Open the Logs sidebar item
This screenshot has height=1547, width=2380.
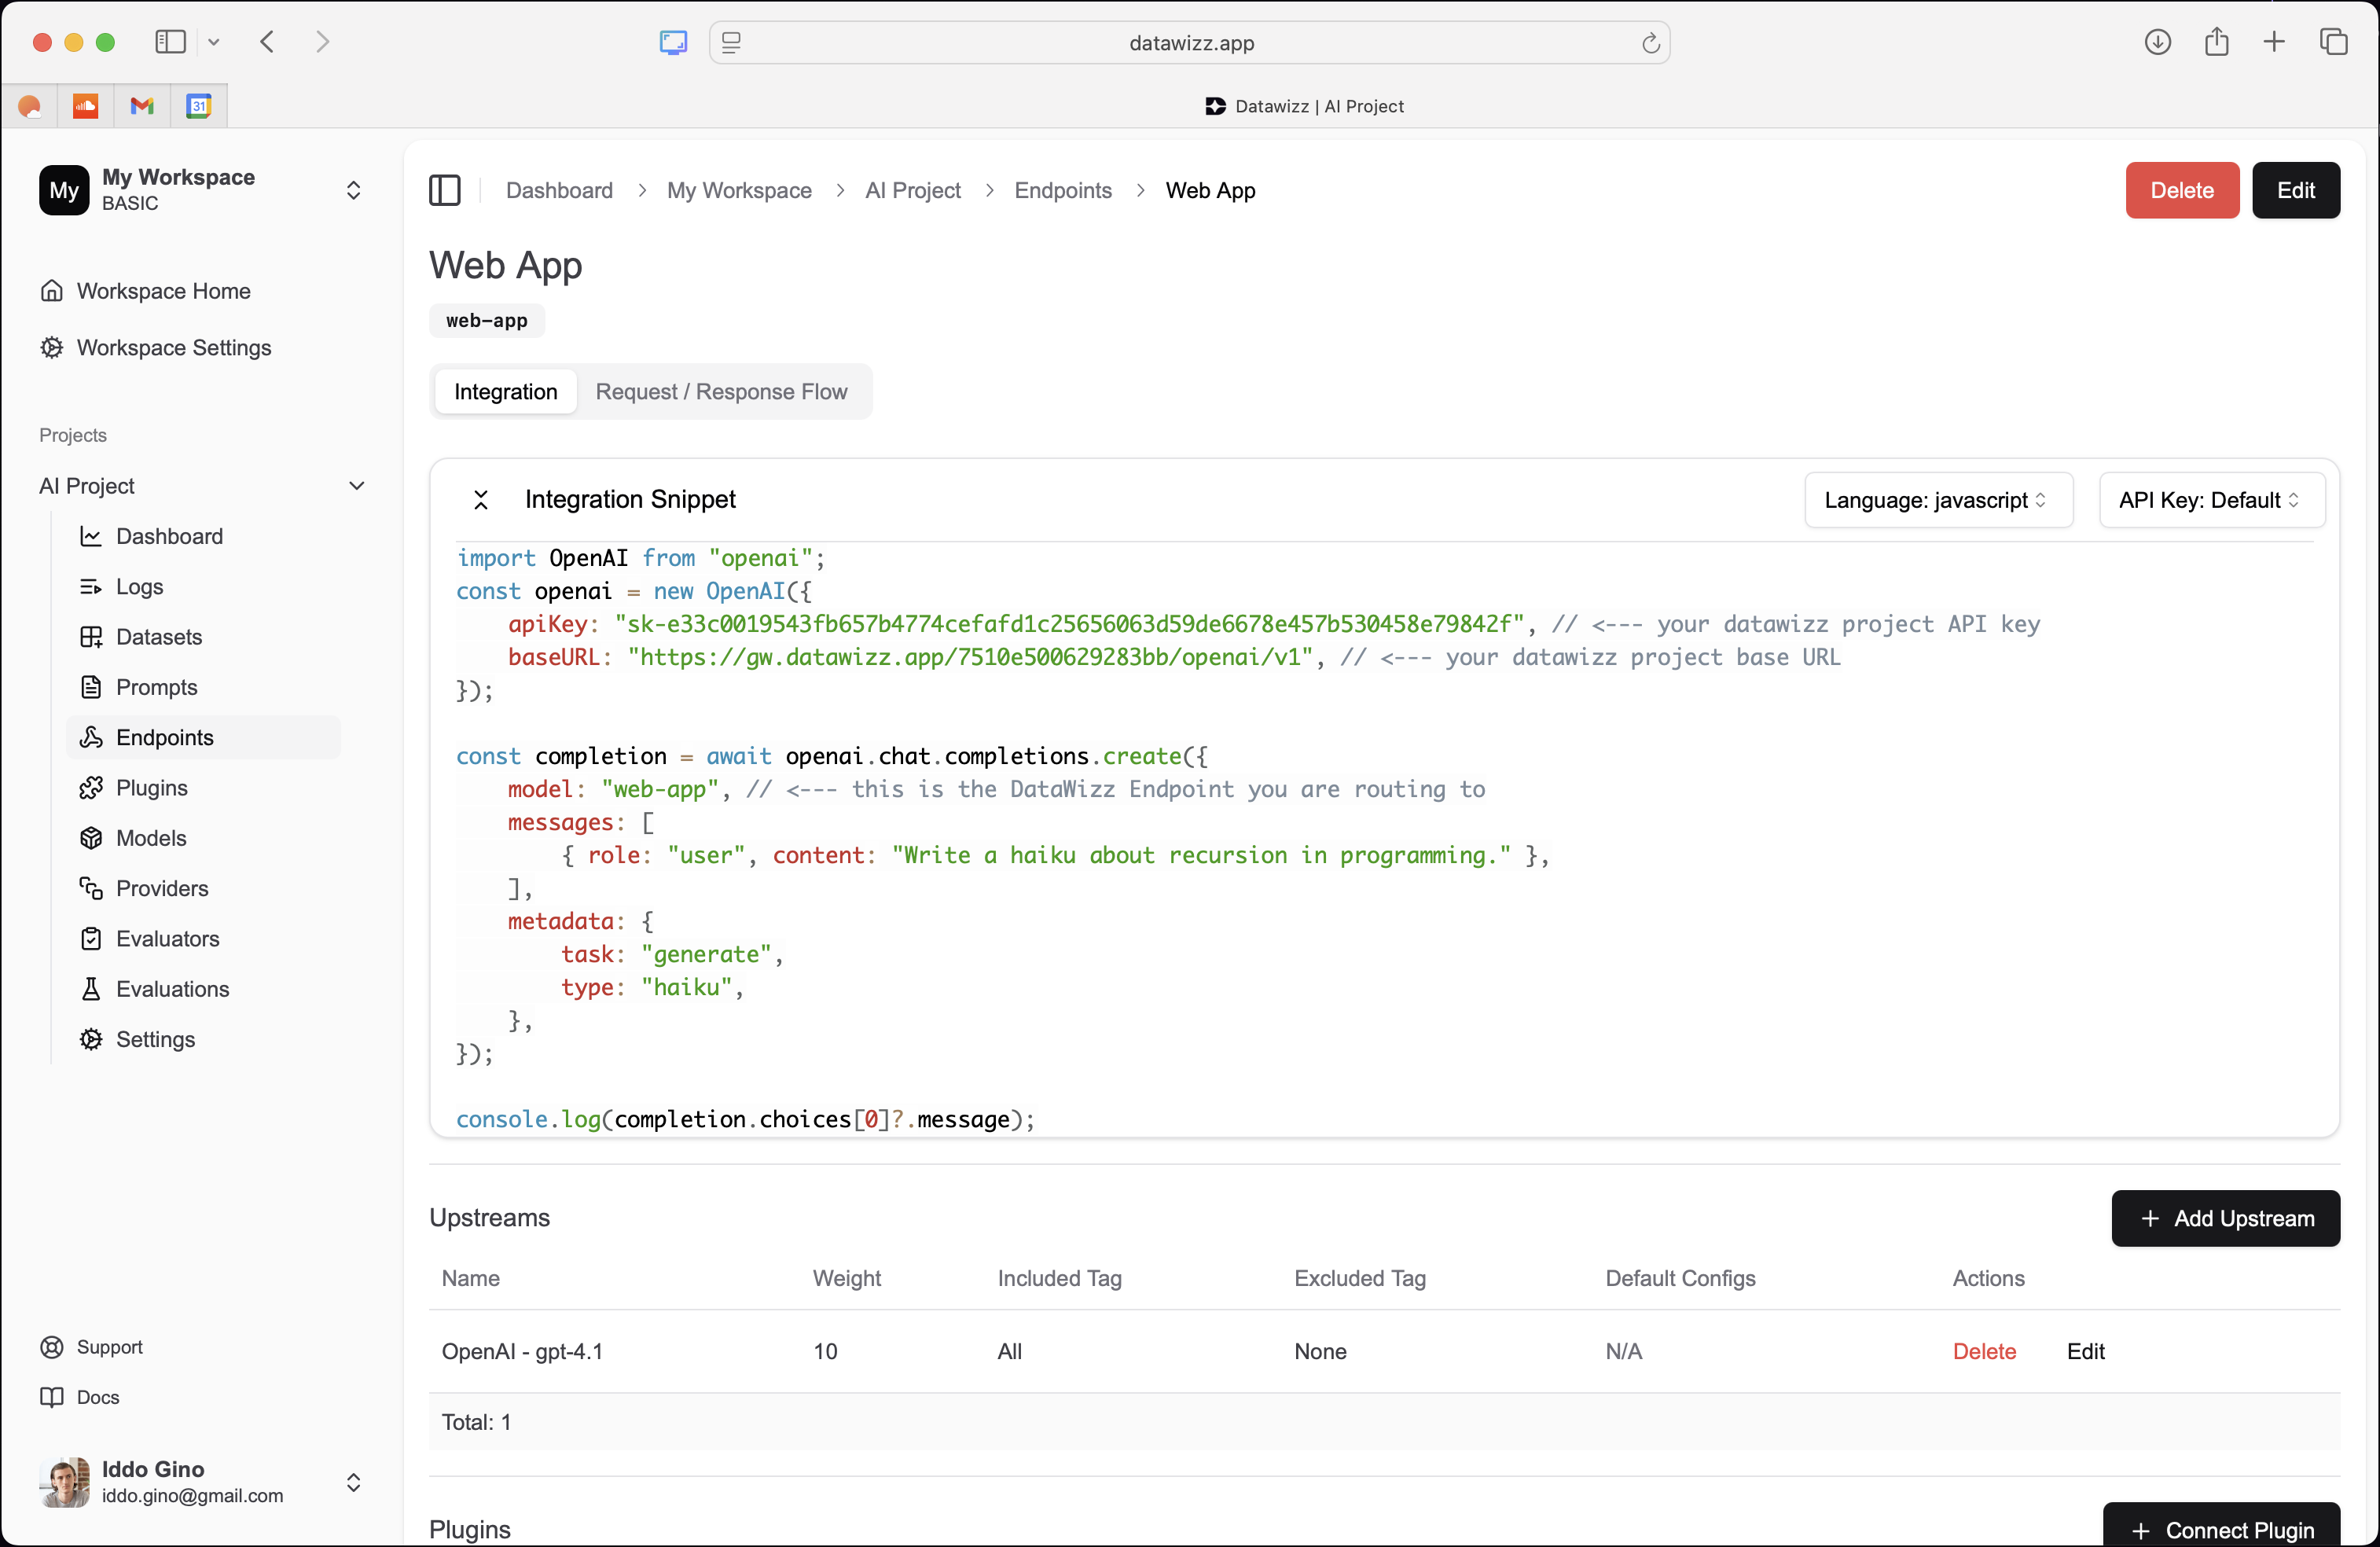[x=139, y=587]
